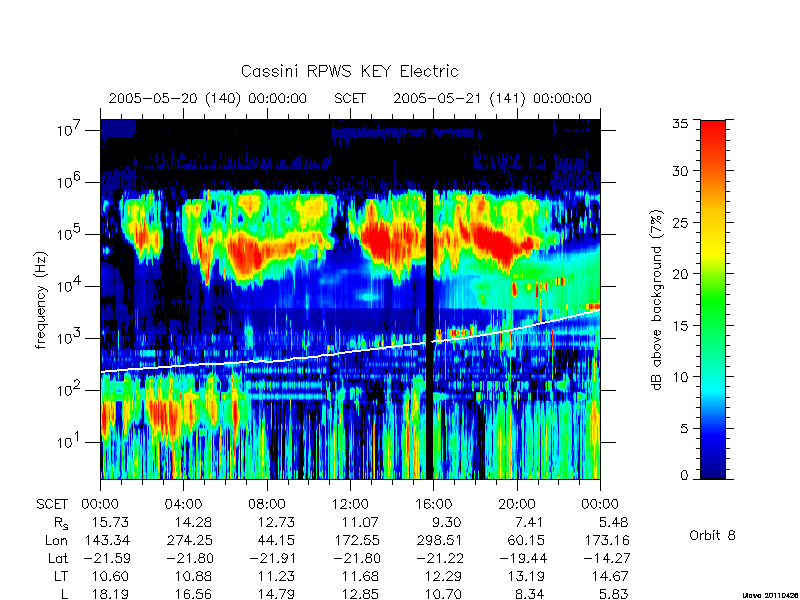The image size is (800, 600).
Task: Click the 10^3 frequency tick label
Action: (x=68, y=338)
